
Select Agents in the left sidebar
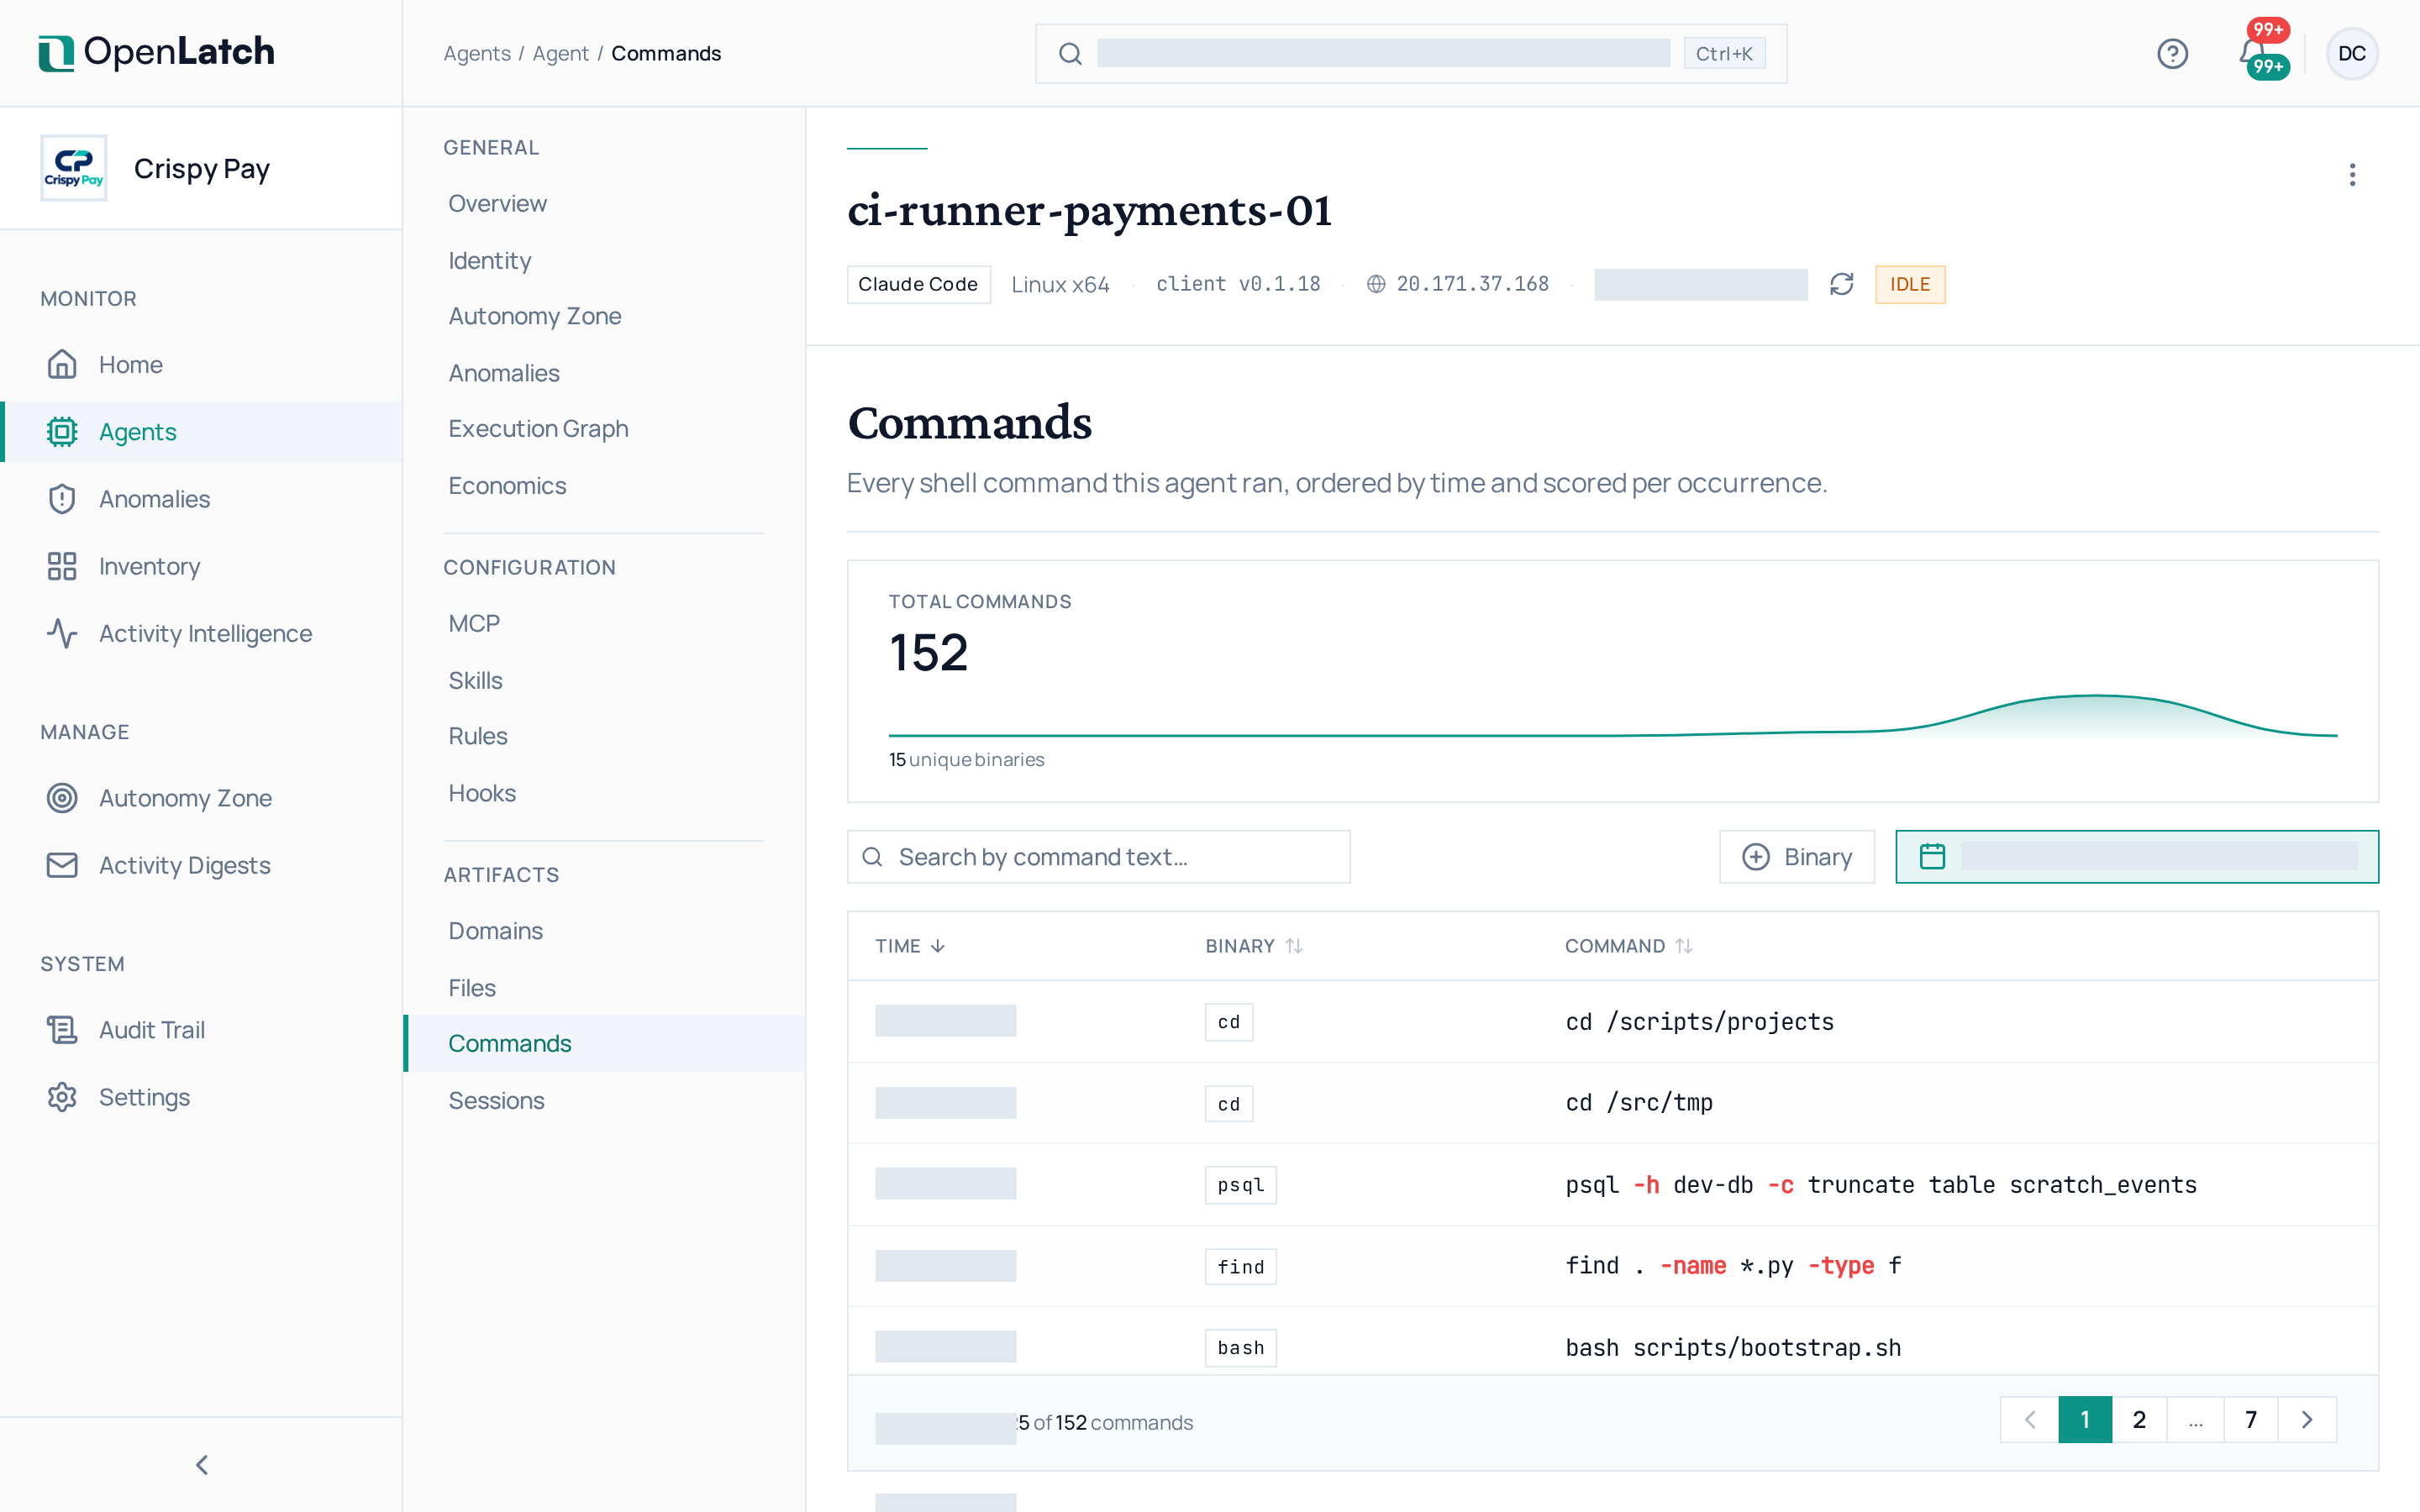(202, 432)
